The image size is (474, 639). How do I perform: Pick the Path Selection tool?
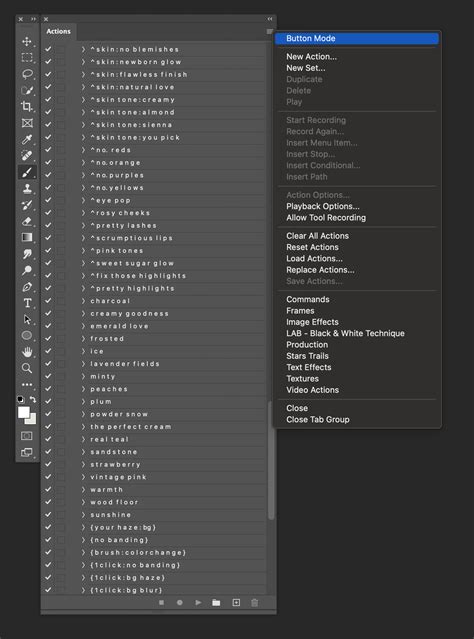click(27, 319)
